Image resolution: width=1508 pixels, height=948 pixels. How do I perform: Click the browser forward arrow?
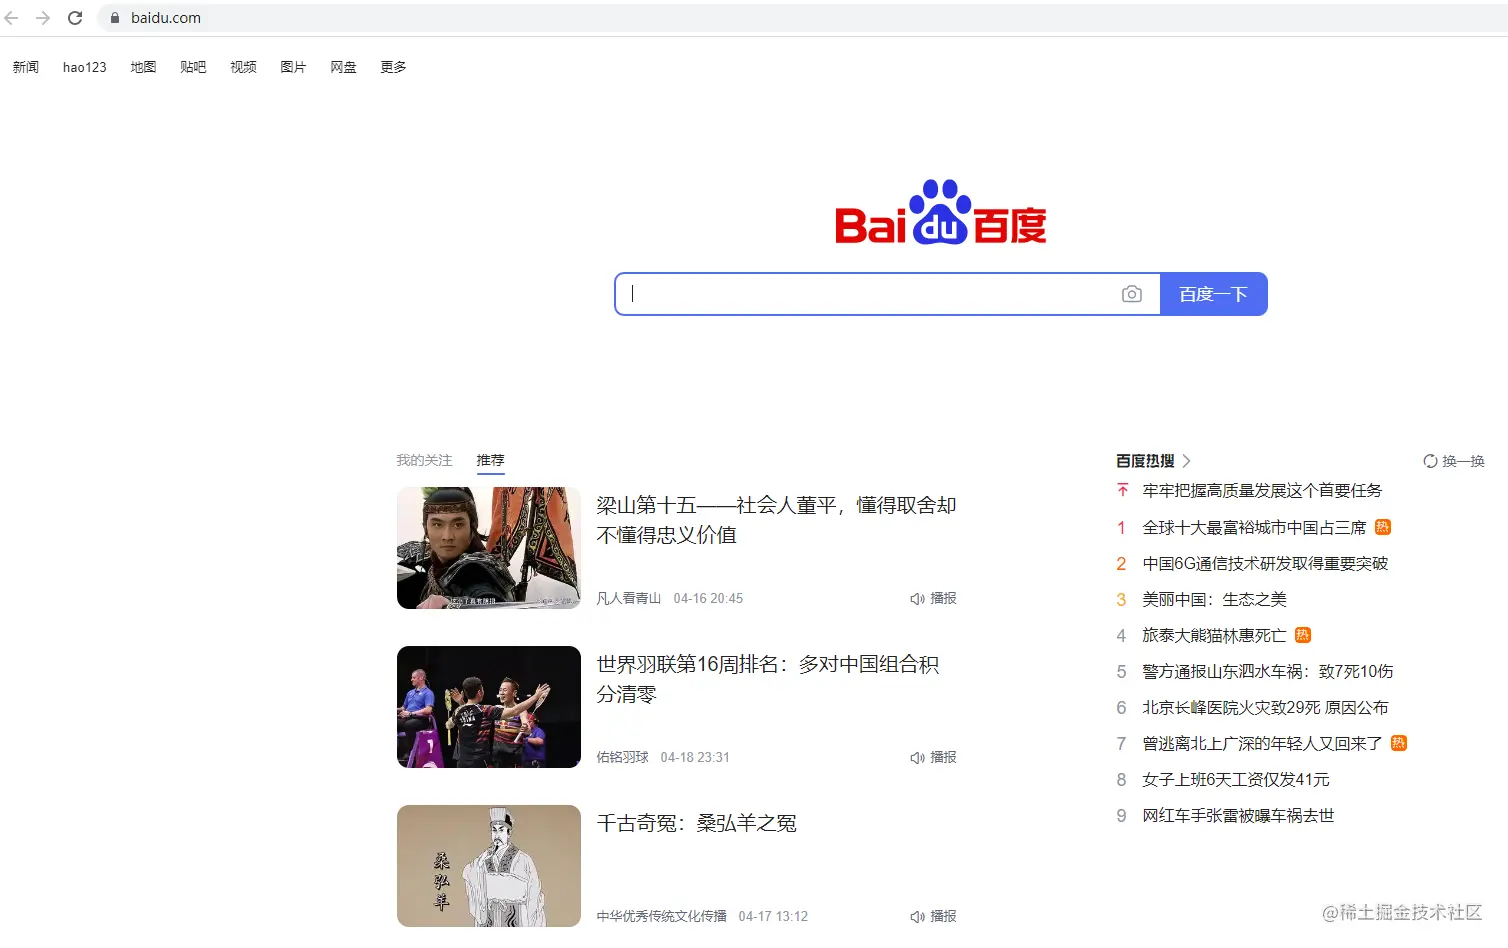(43, 18)
